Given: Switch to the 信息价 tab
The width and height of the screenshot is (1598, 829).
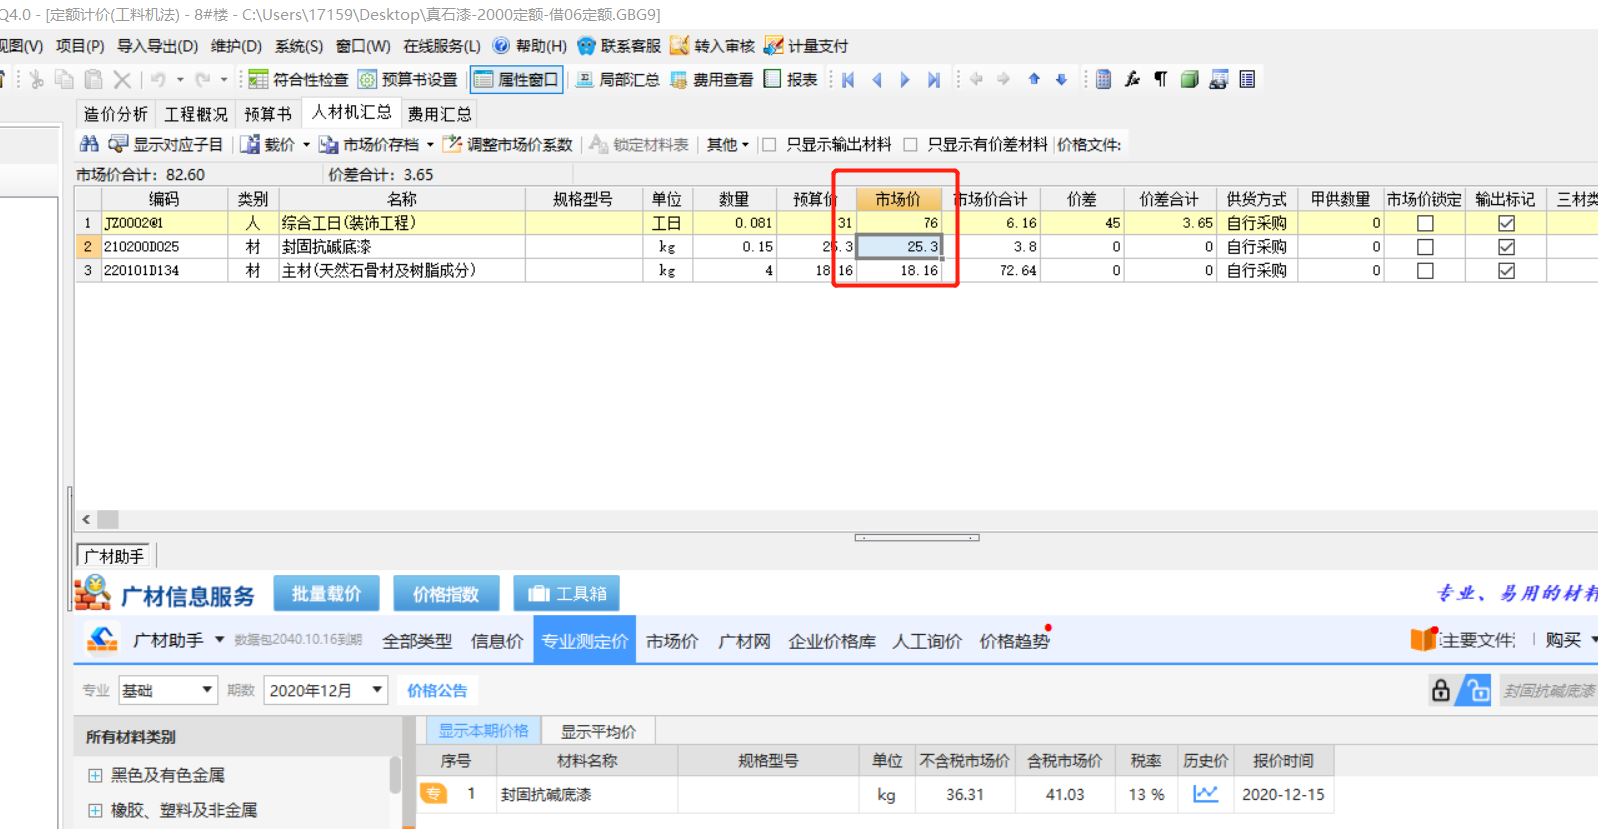Looking at the screenshot, I should (497, 641).
